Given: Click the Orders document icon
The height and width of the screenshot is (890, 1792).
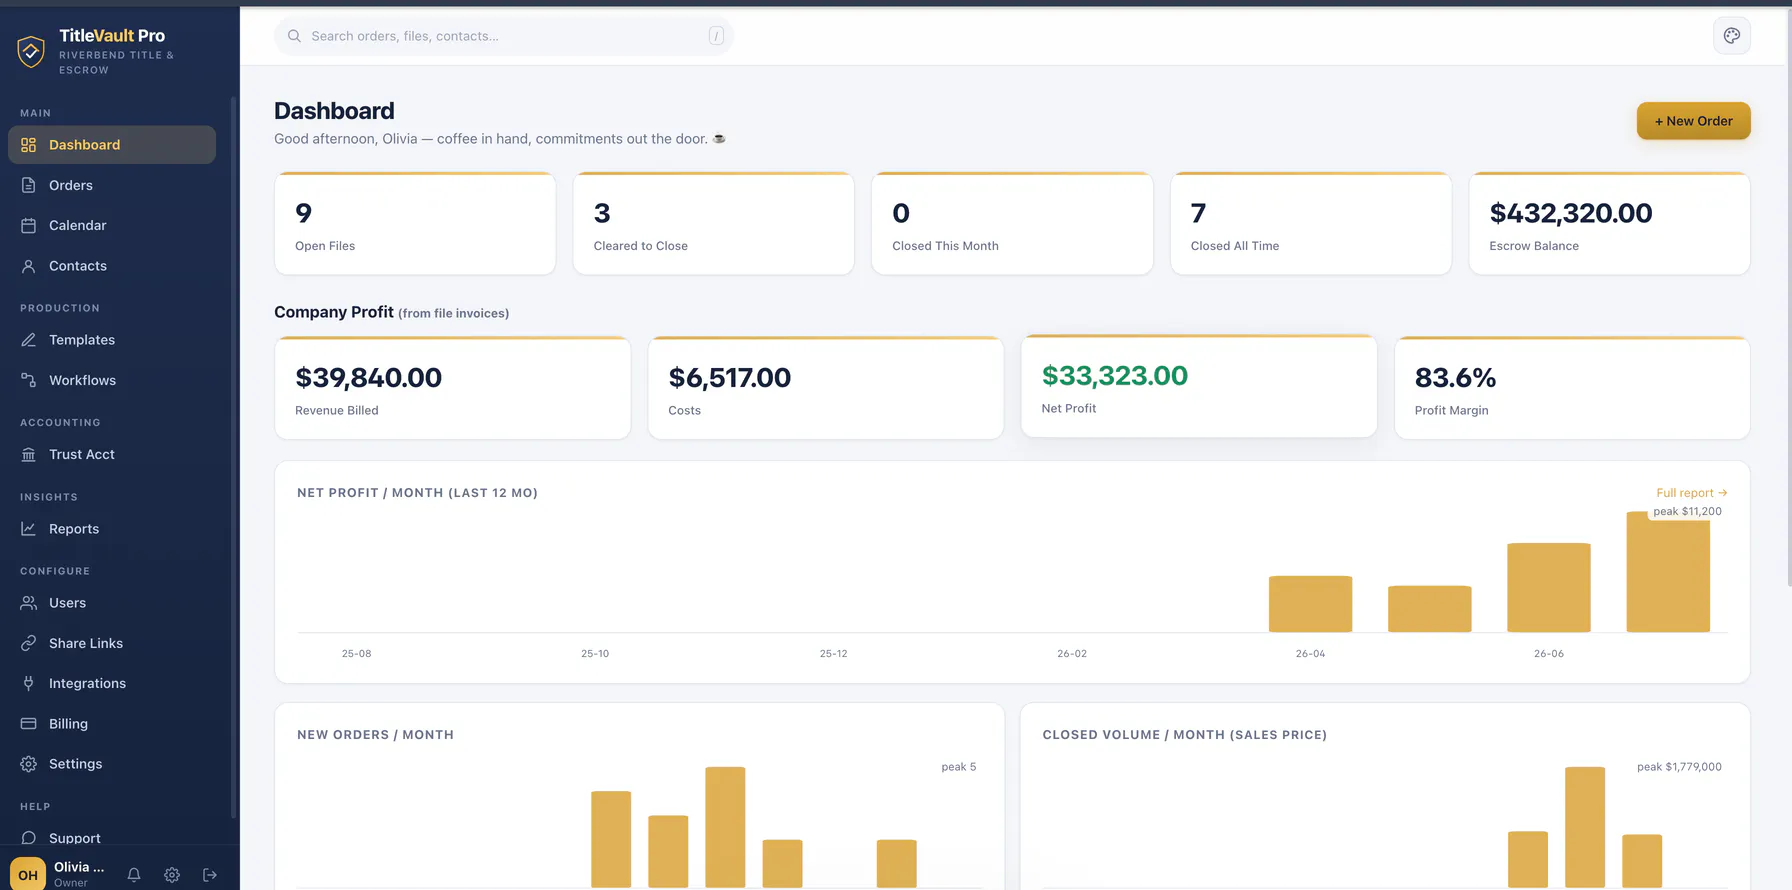Looking at the screenshot, I should (x=28, y=185).
